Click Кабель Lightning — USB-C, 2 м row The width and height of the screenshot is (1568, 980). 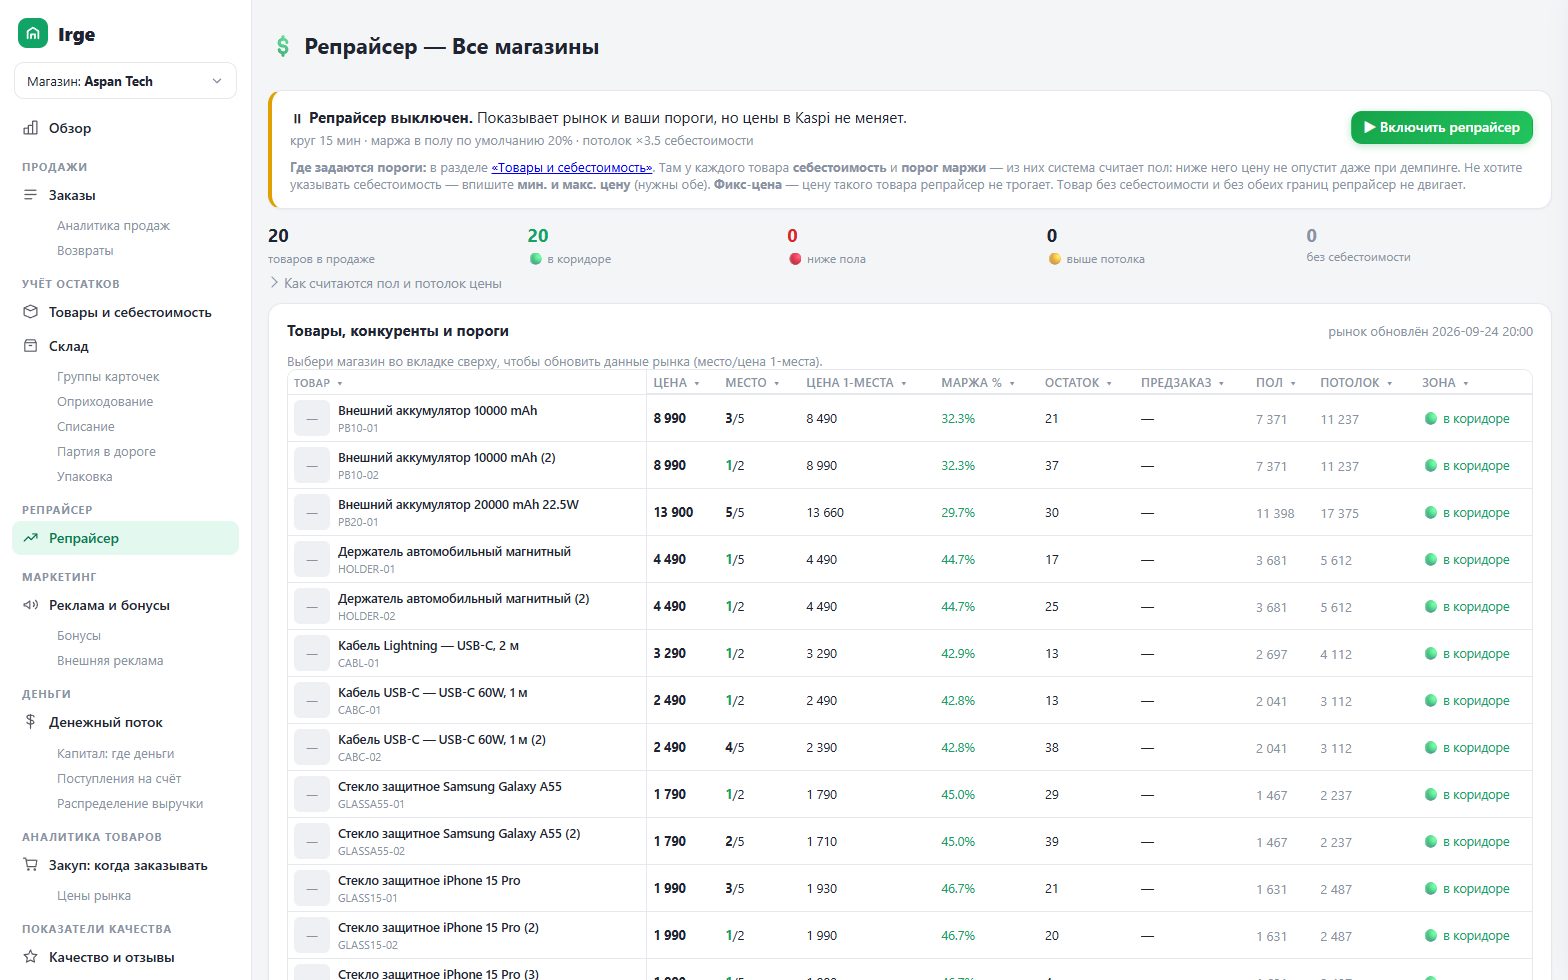(x=910, y=653)
